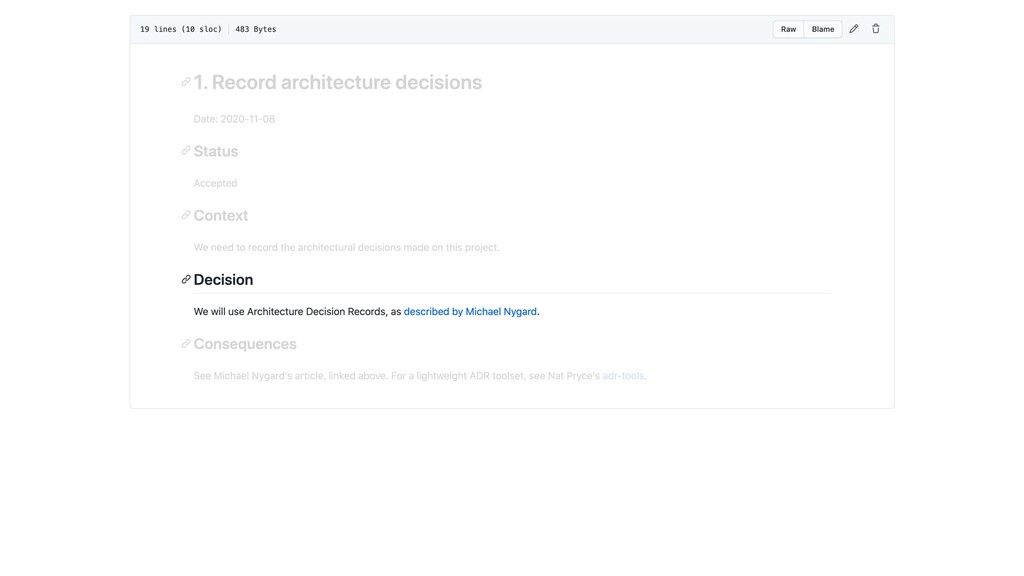
Task: Click the trash icon to delete file
Action: [x=876, y=29]
